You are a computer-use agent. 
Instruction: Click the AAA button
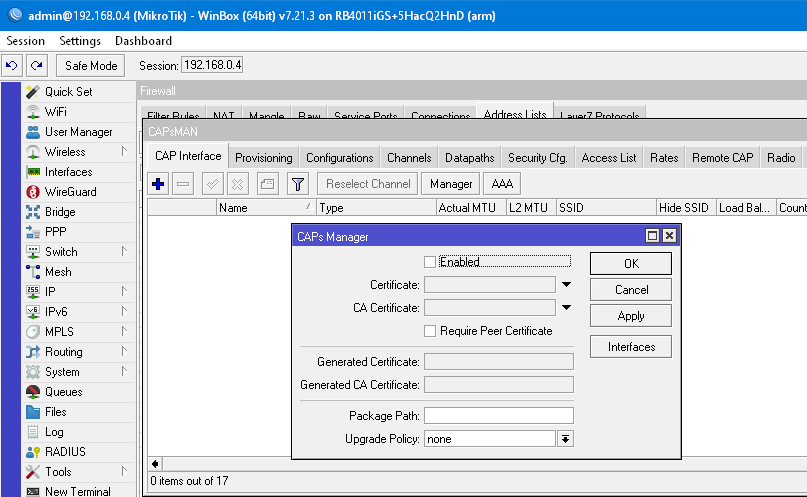click(x=502, y=184)
